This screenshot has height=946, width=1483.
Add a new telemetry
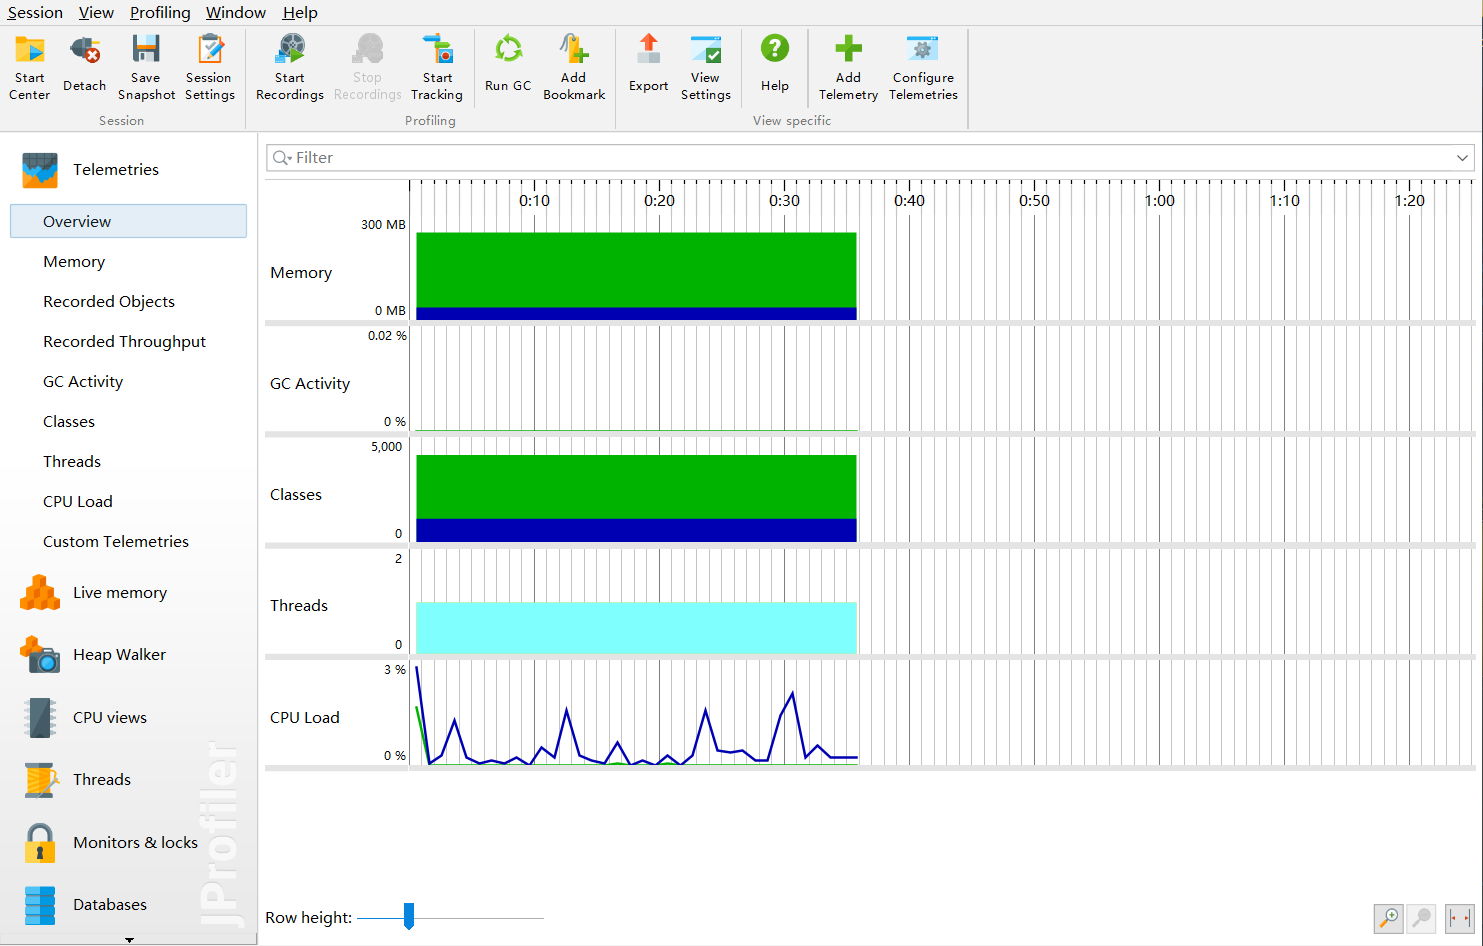pos(848,67)
